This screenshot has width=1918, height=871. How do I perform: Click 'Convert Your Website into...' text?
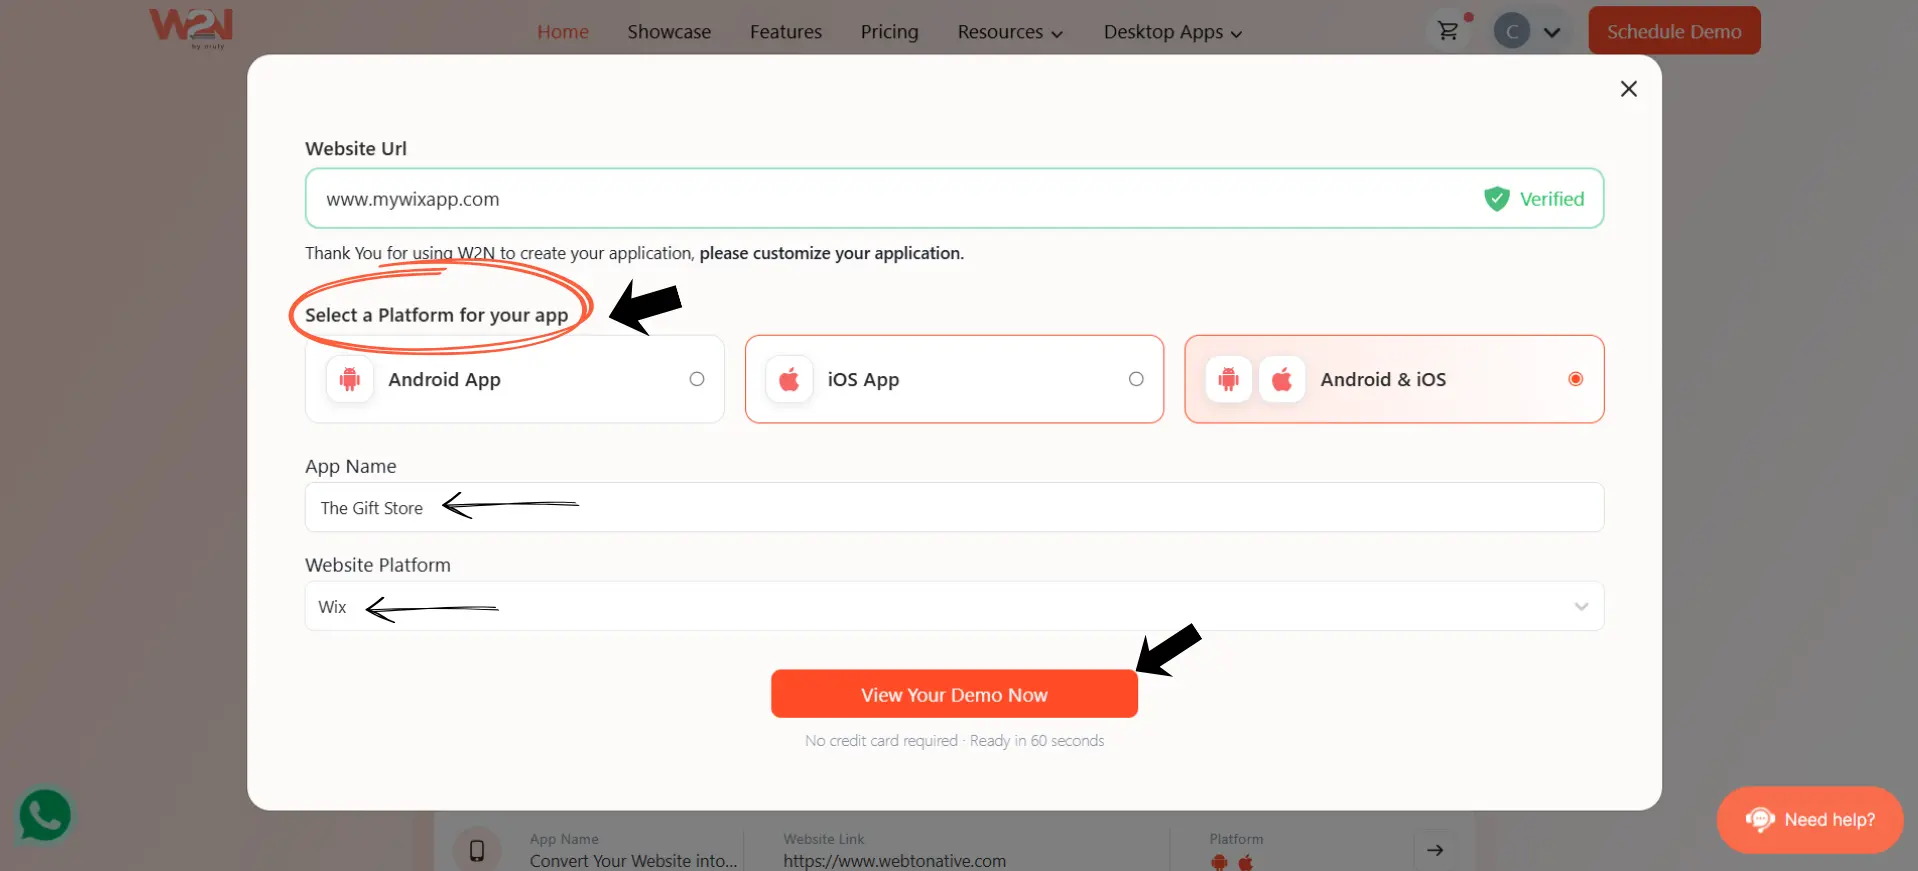633,861
